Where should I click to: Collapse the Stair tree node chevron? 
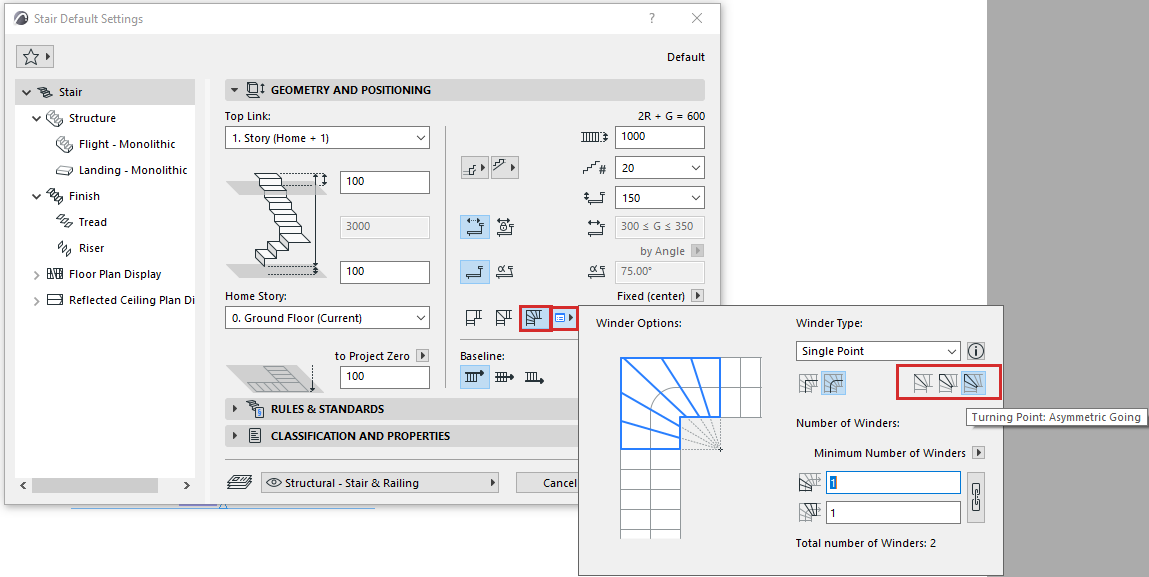[x=26, y=92]
